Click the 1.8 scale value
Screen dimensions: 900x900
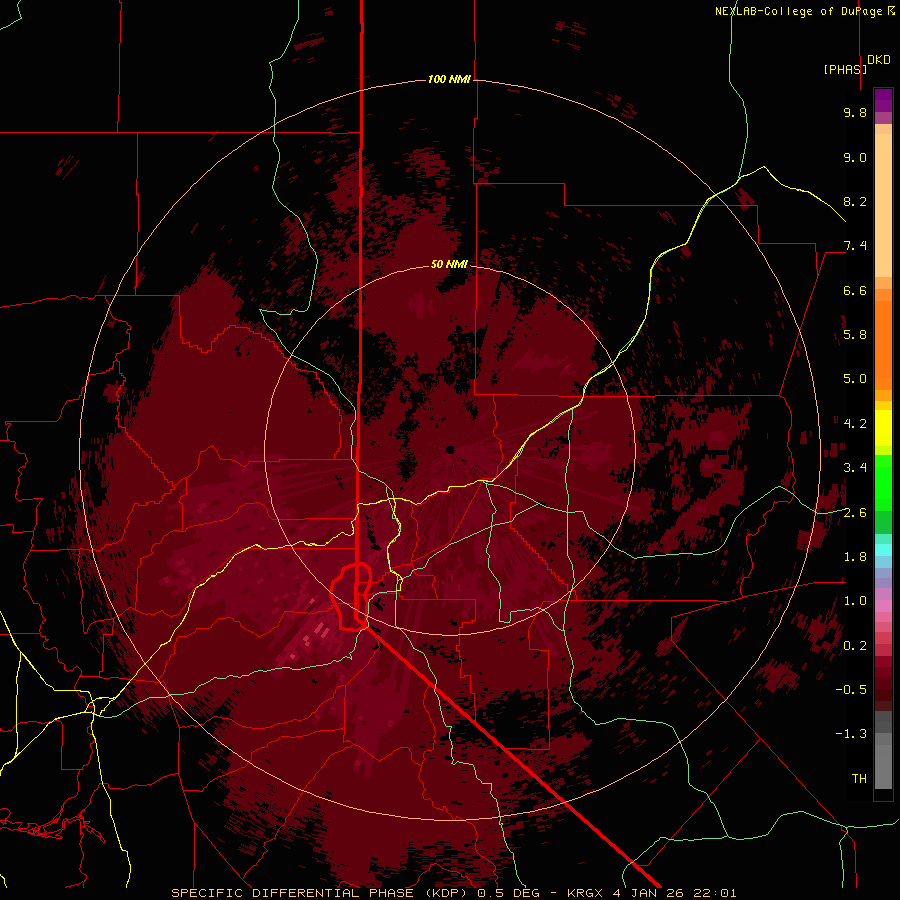[855, 557]
